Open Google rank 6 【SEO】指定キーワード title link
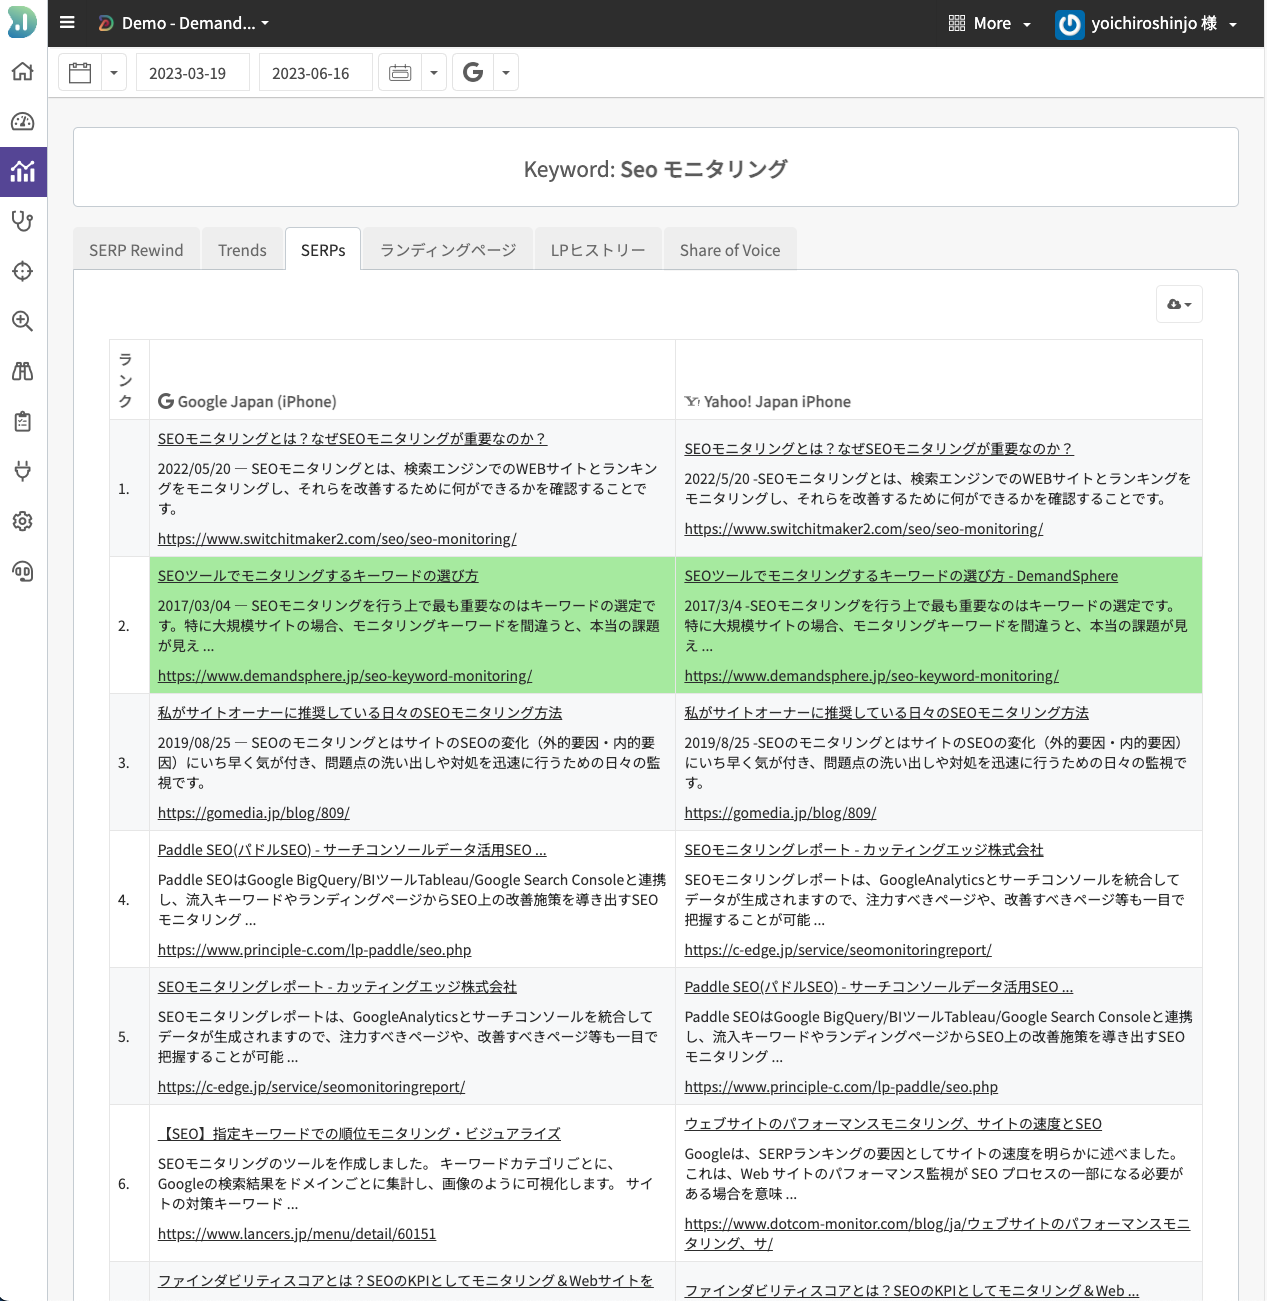The width and height of the screenshot is (1267, 1301). click(x=359, y=1133)
